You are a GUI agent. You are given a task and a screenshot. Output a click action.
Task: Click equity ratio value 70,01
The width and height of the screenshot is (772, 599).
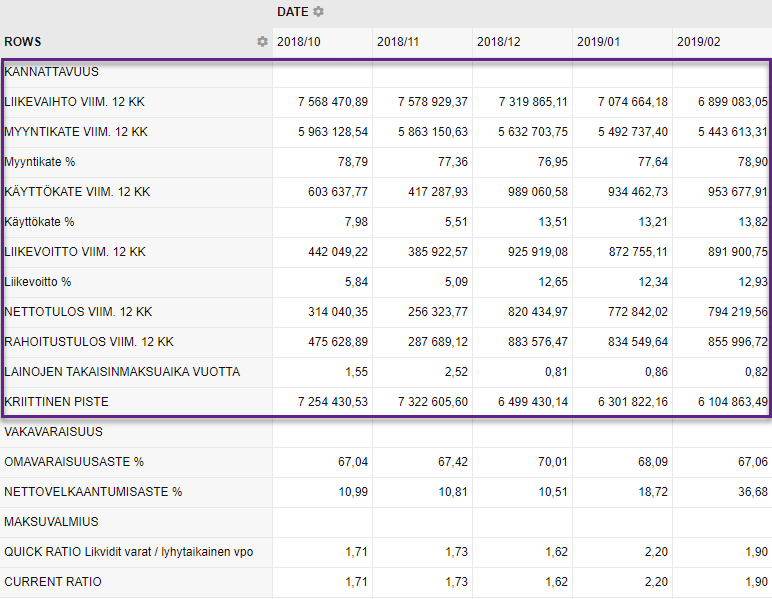553,462
